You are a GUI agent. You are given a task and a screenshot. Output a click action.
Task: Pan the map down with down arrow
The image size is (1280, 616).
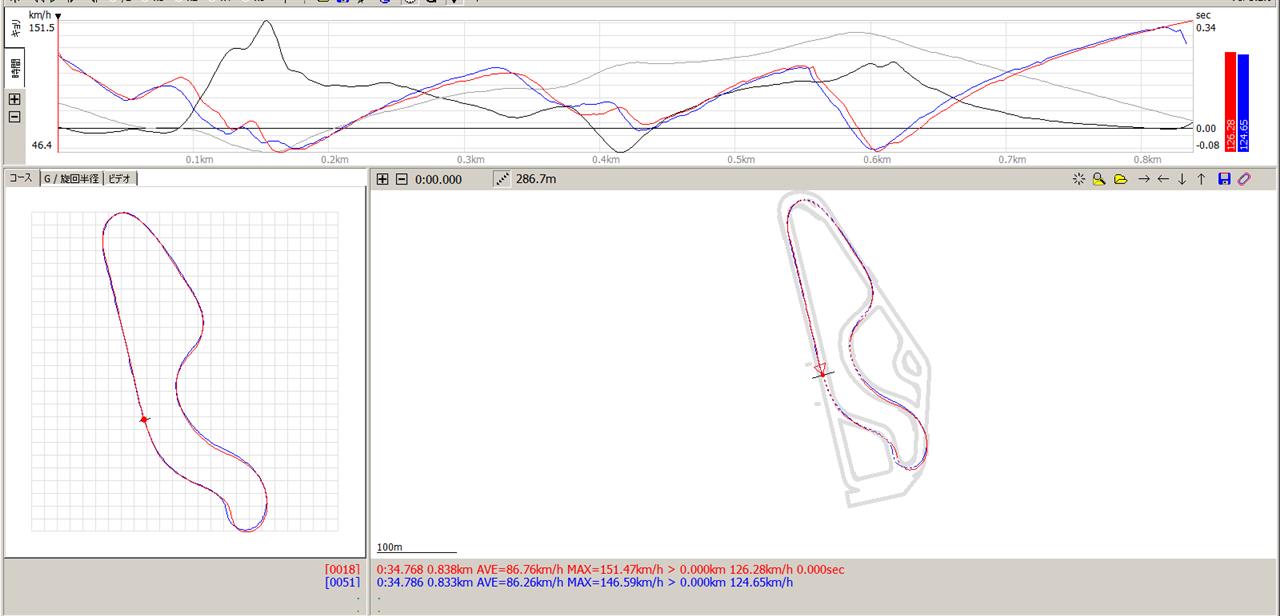coord(1182,179)
